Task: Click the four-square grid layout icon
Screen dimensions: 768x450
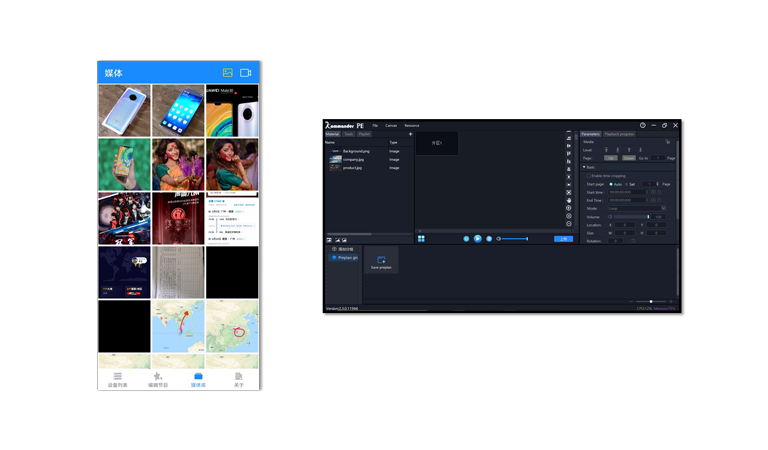Action: pos(422,239)
